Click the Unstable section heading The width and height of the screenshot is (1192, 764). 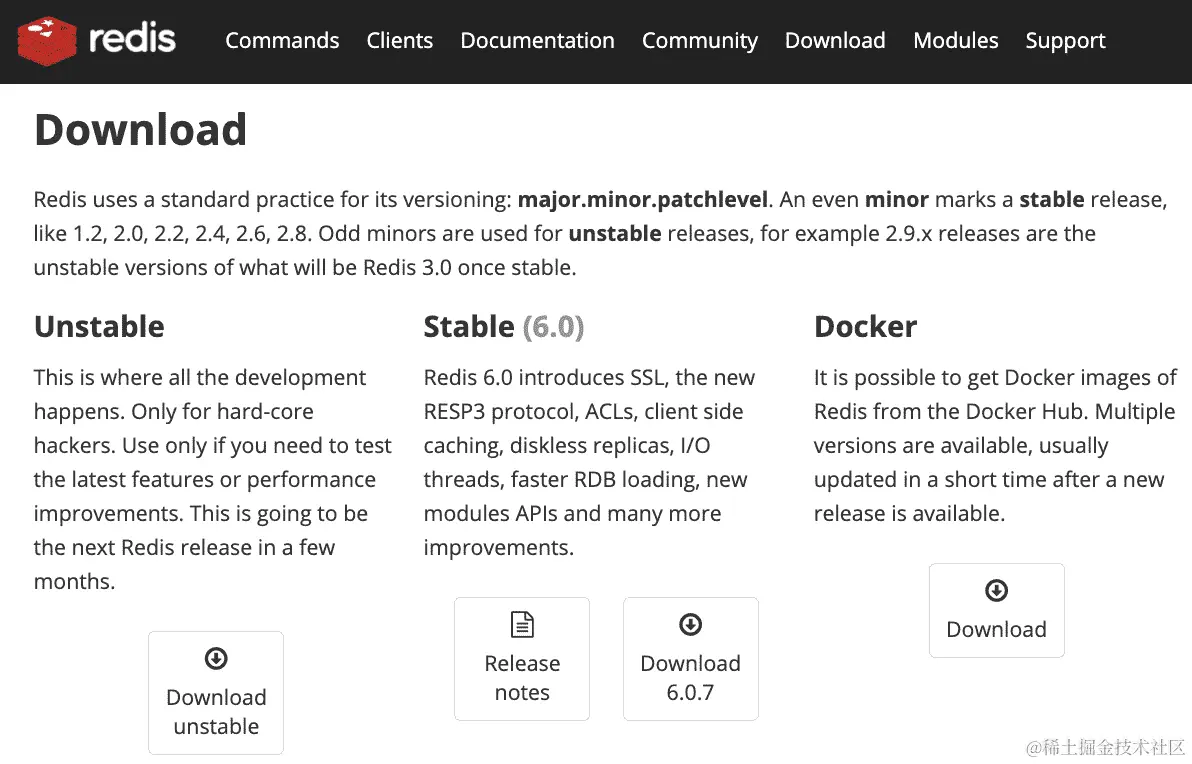point(99,326)
